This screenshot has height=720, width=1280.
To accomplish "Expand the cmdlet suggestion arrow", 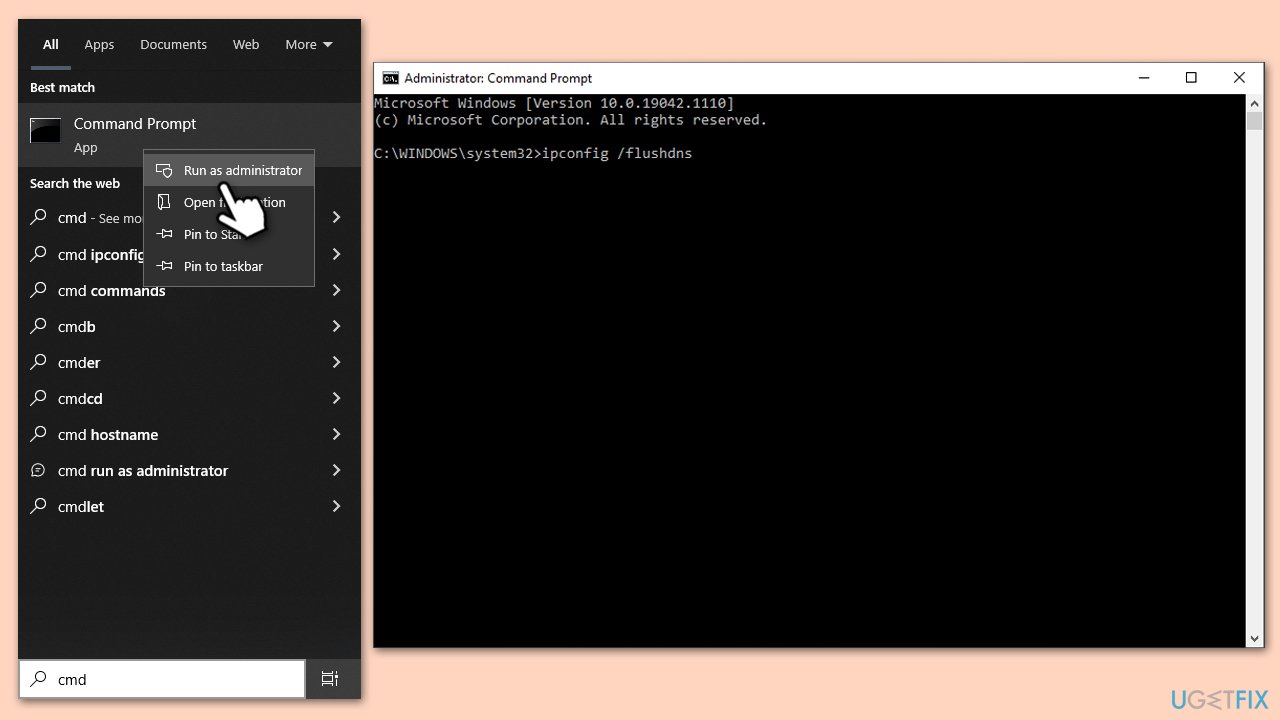I will pos(337,506).
